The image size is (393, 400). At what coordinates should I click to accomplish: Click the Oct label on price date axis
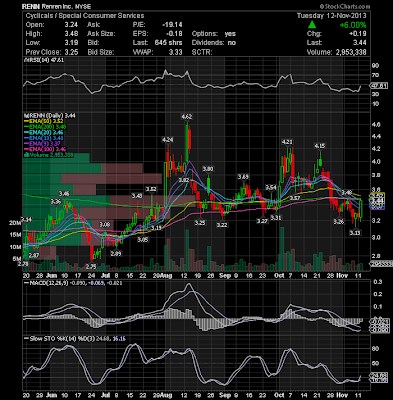[279, 276]
